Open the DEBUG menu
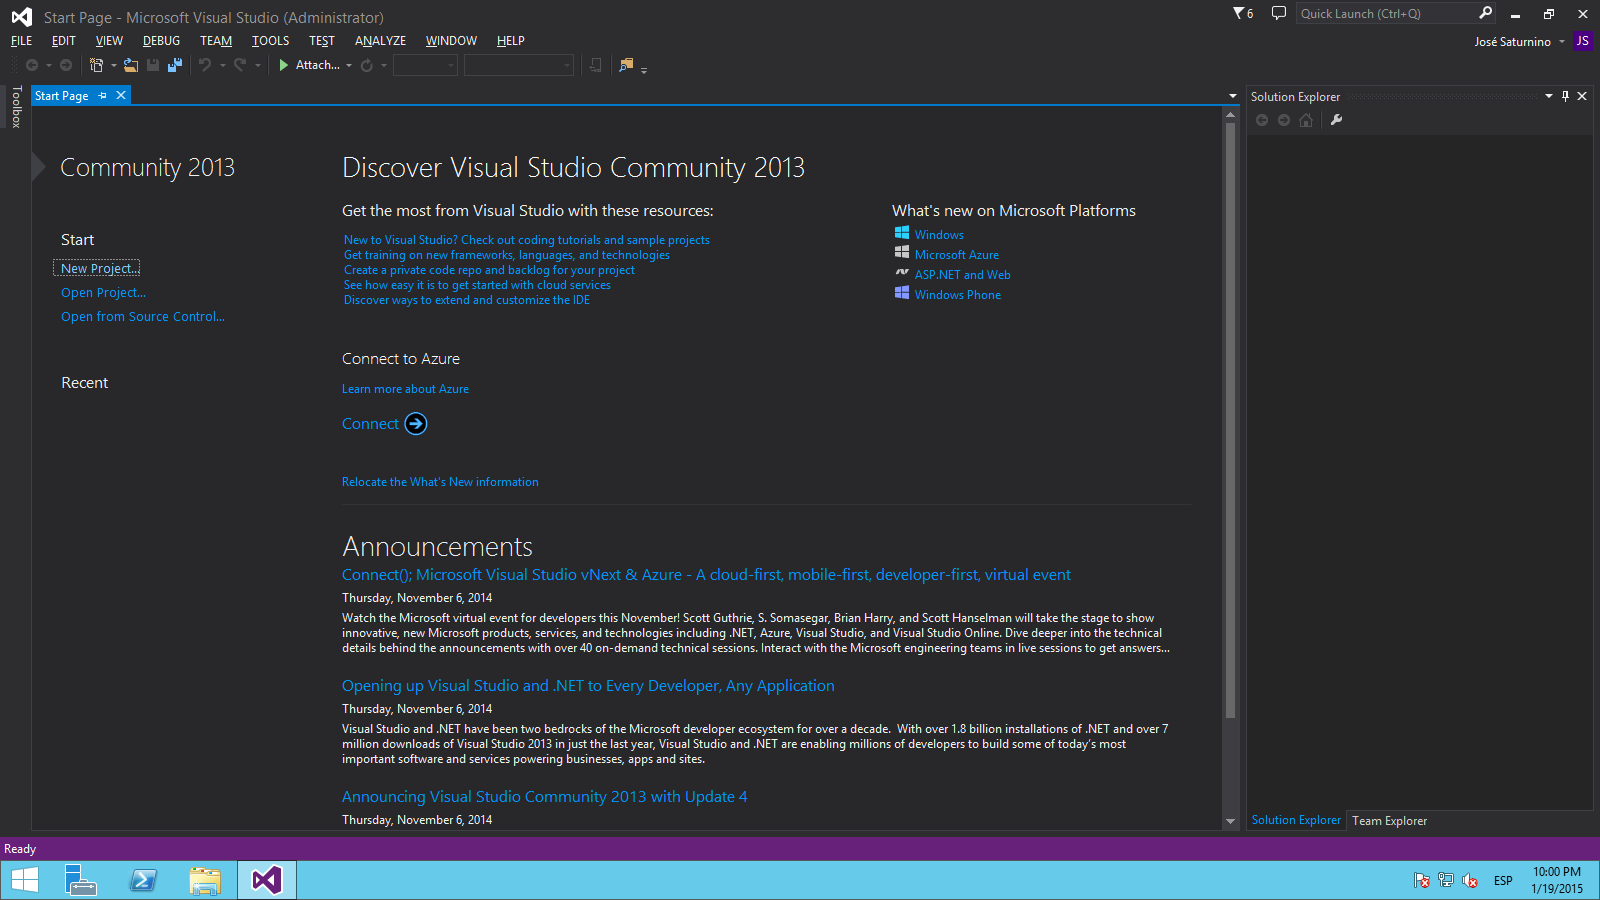The image size is (1600, 900). pos(161,41)
